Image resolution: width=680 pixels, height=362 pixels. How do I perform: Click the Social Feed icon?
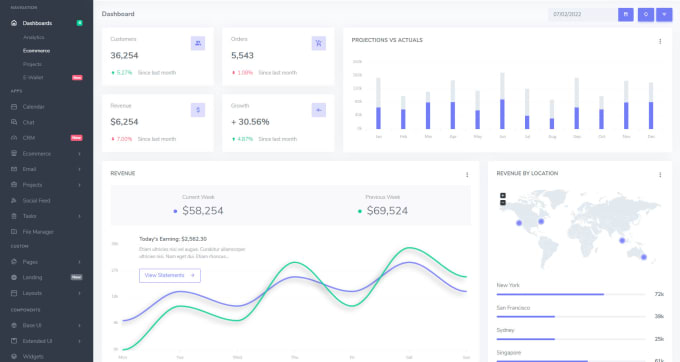(x=14, y=201)
